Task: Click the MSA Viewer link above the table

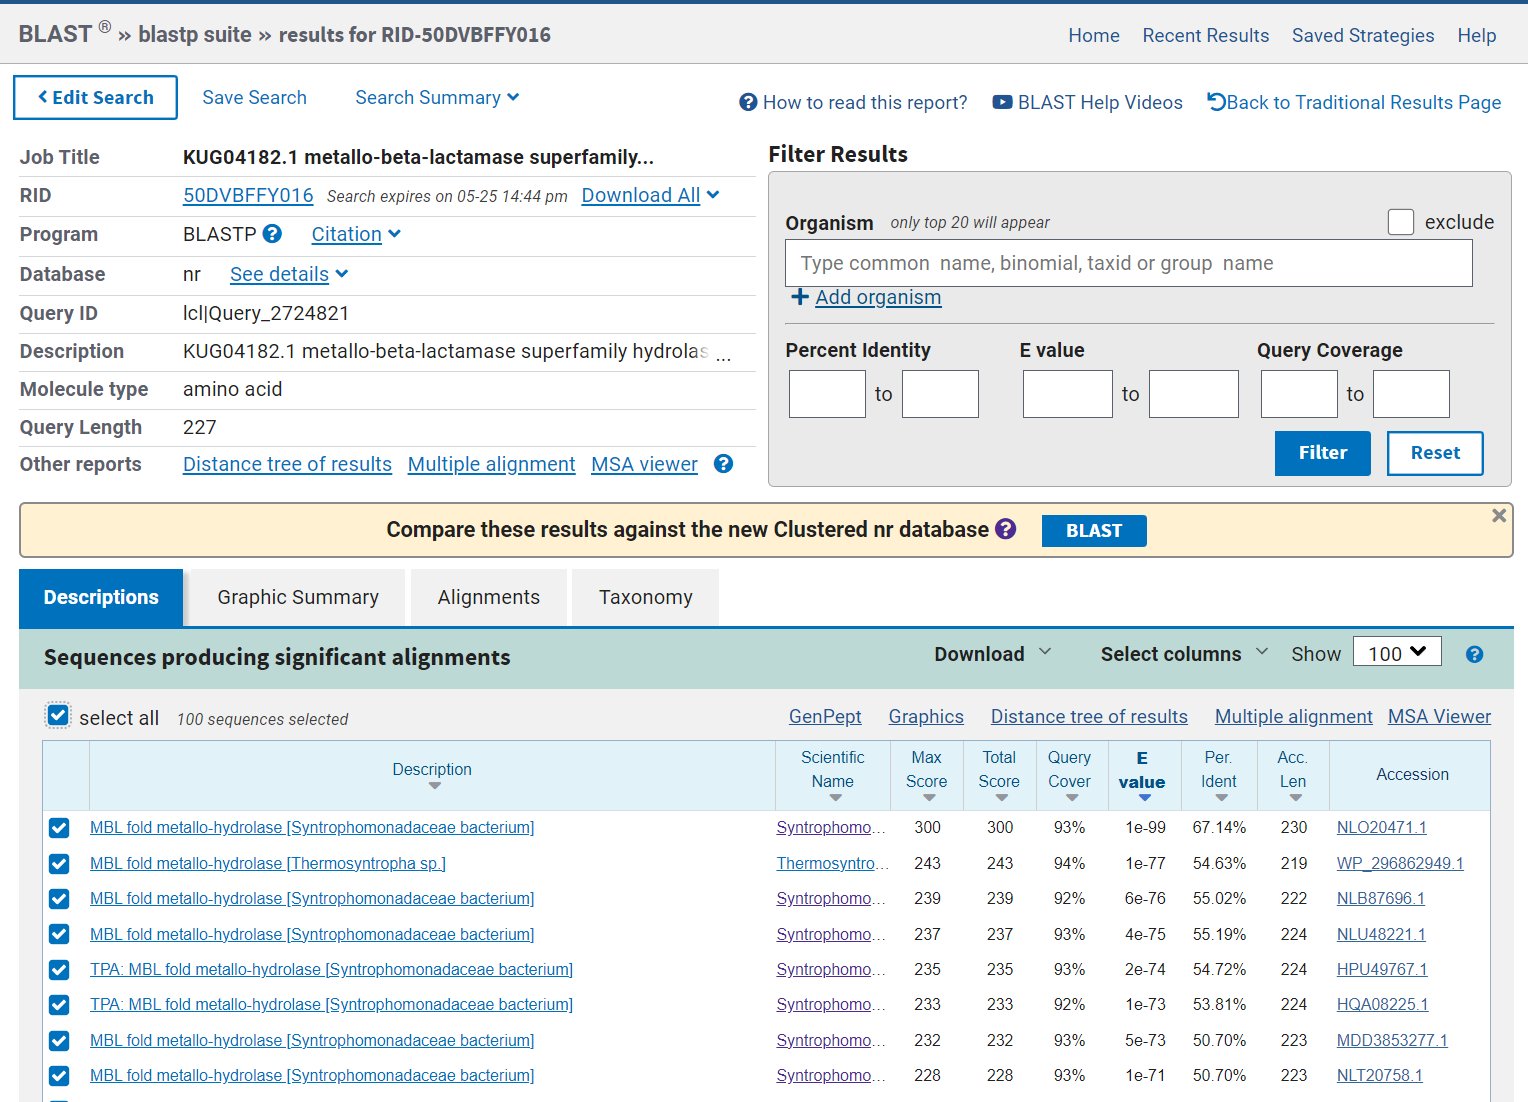Action: pyautogui.click(x=1439, y=716)
